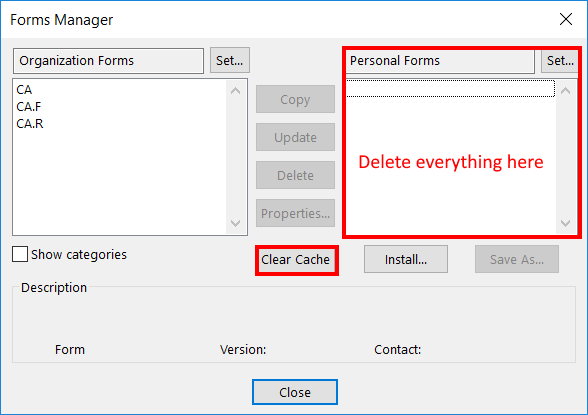The image size is (588, 415).
Task: Click the Personal Forms library field
Action: coord(440,61)
